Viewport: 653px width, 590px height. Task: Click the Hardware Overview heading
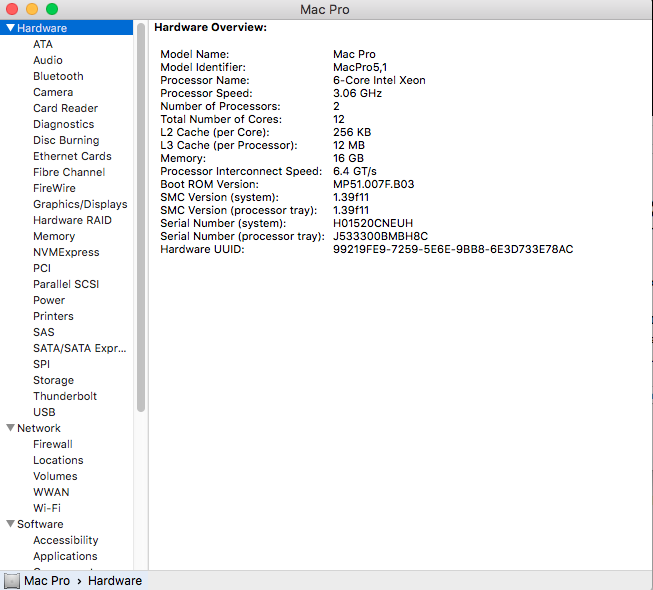210,27
